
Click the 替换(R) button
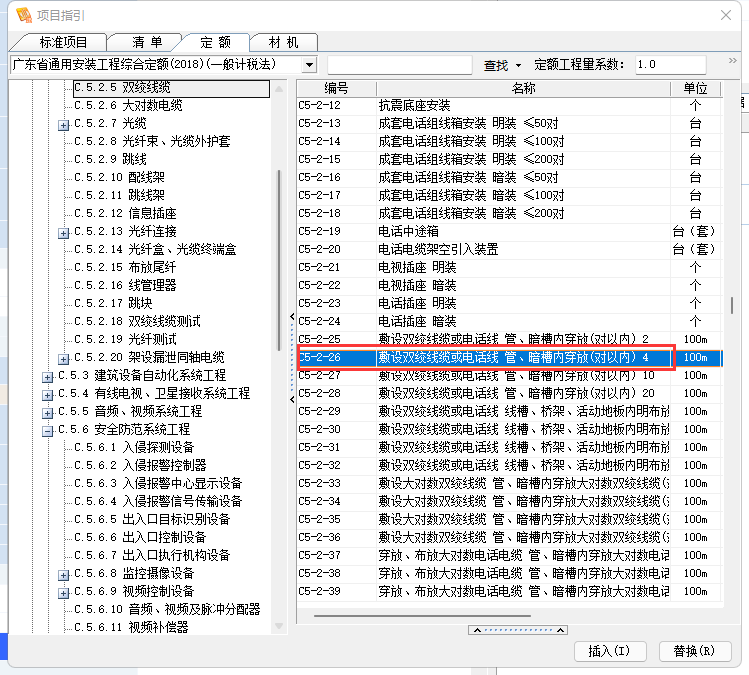(695, 651)
